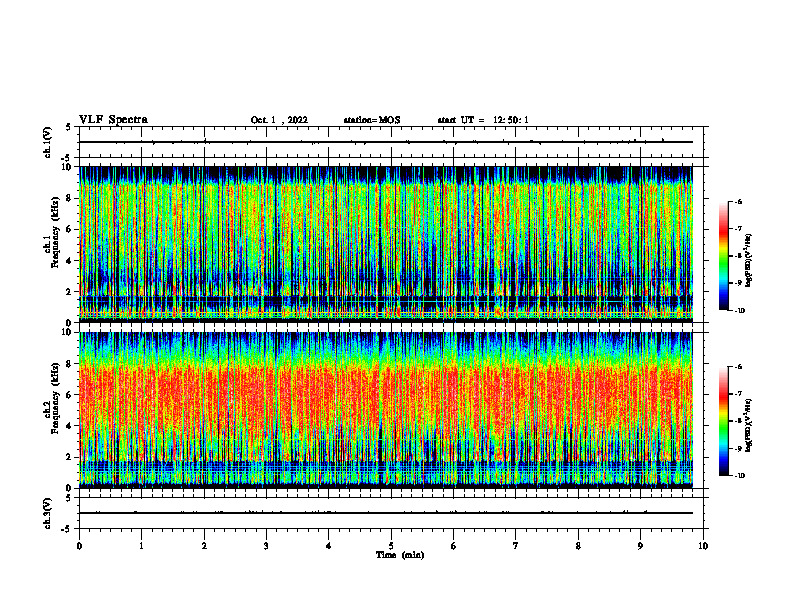
Task: Click the ch.2 "Frequency (kHz)" axis label
Action: [x=55, y=398]
